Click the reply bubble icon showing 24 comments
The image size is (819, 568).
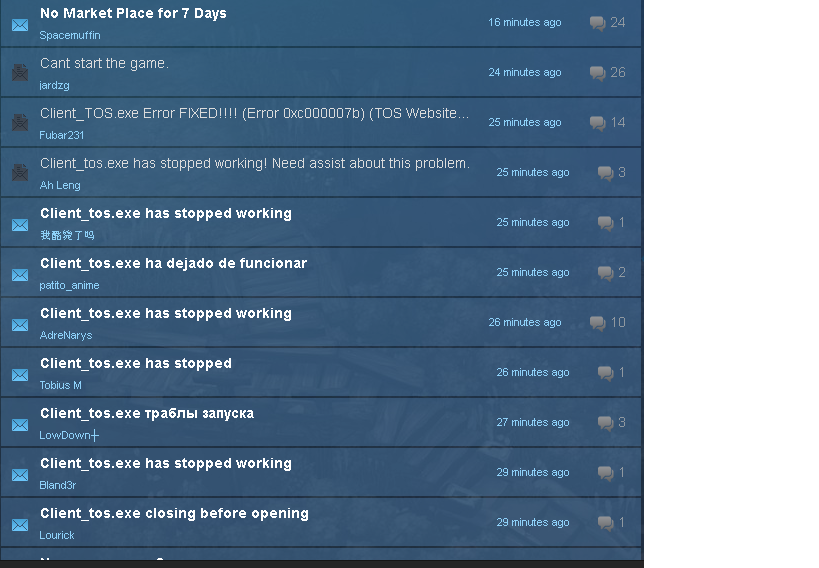click(598, 23)
